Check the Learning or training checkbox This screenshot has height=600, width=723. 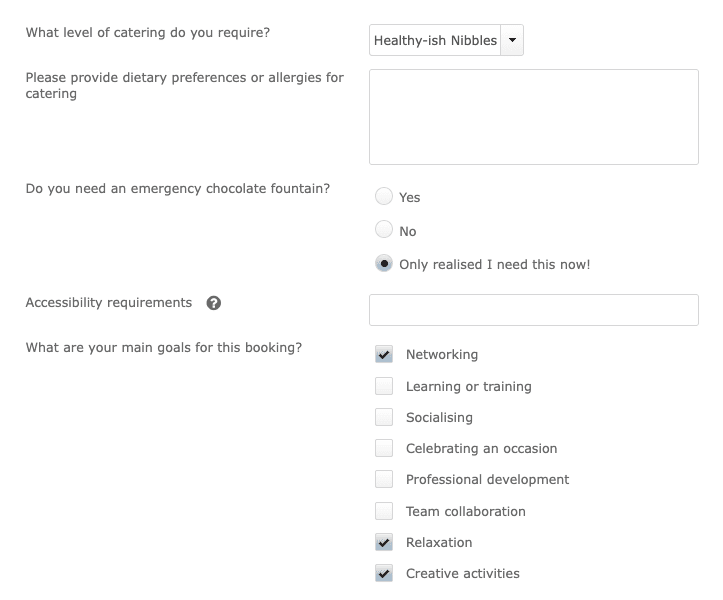384,386
